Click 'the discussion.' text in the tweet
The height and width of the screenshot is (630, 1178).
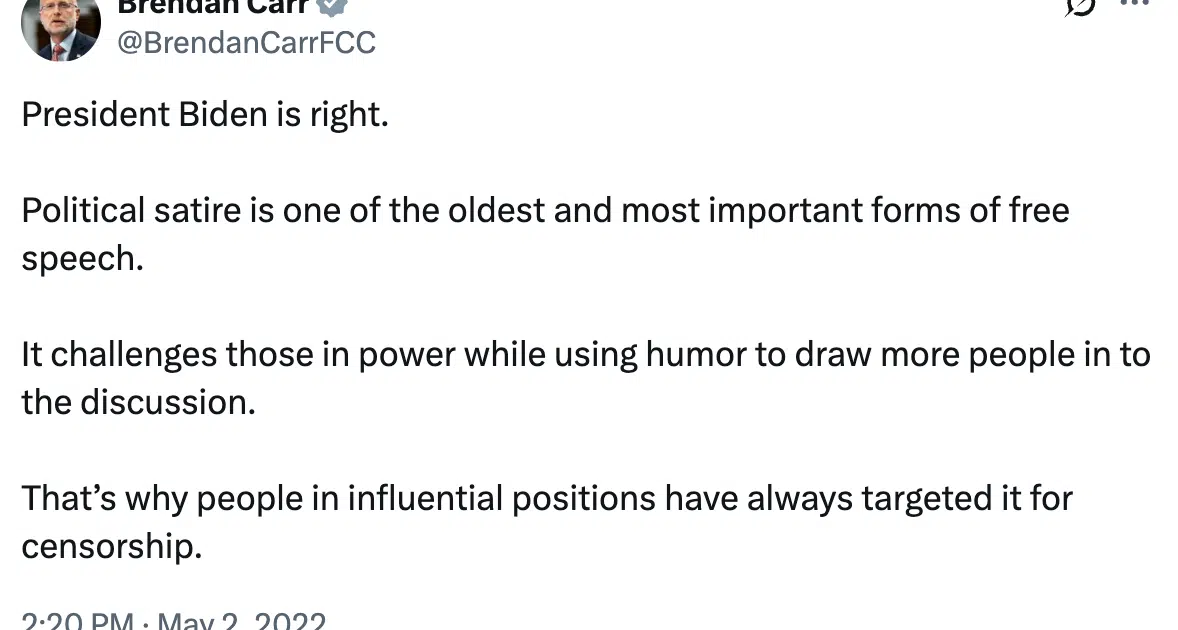[x=134, y=402]
